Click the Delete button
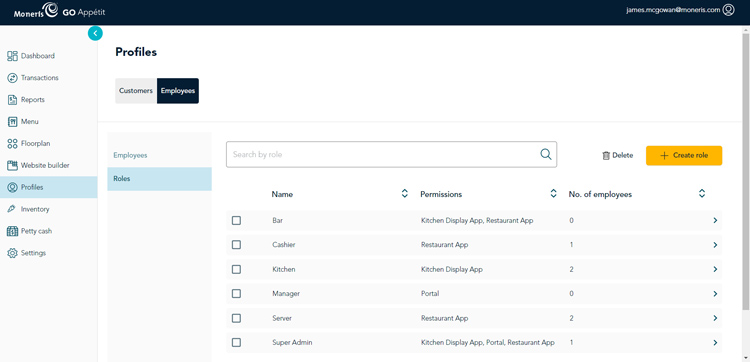This screenshot has width=750, height=362. click(x=618, y=155)
